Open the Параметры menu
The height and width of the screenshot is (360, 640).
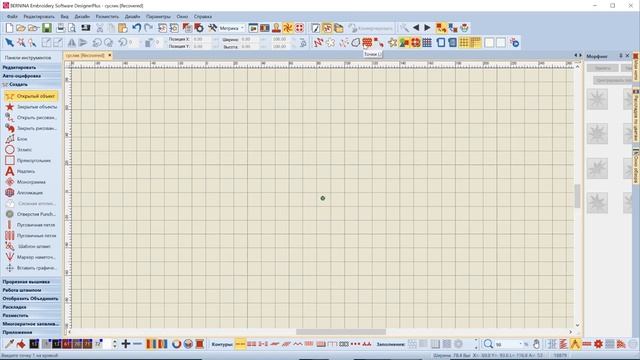coord(158,17)
